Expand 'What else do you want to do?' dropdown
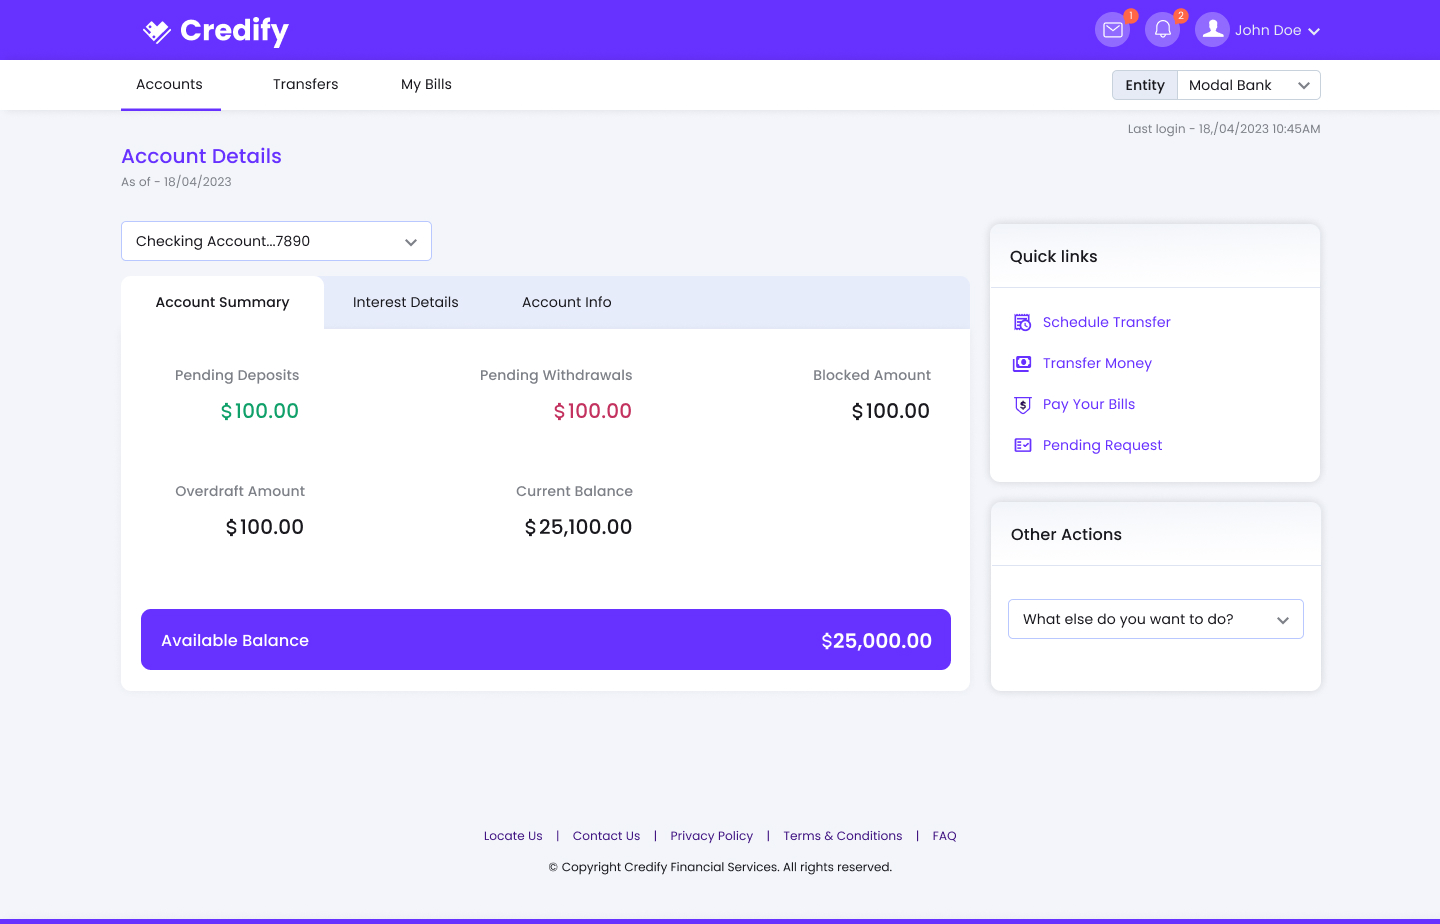This screenshot has height=924, width=1440. coord(1155,619)
